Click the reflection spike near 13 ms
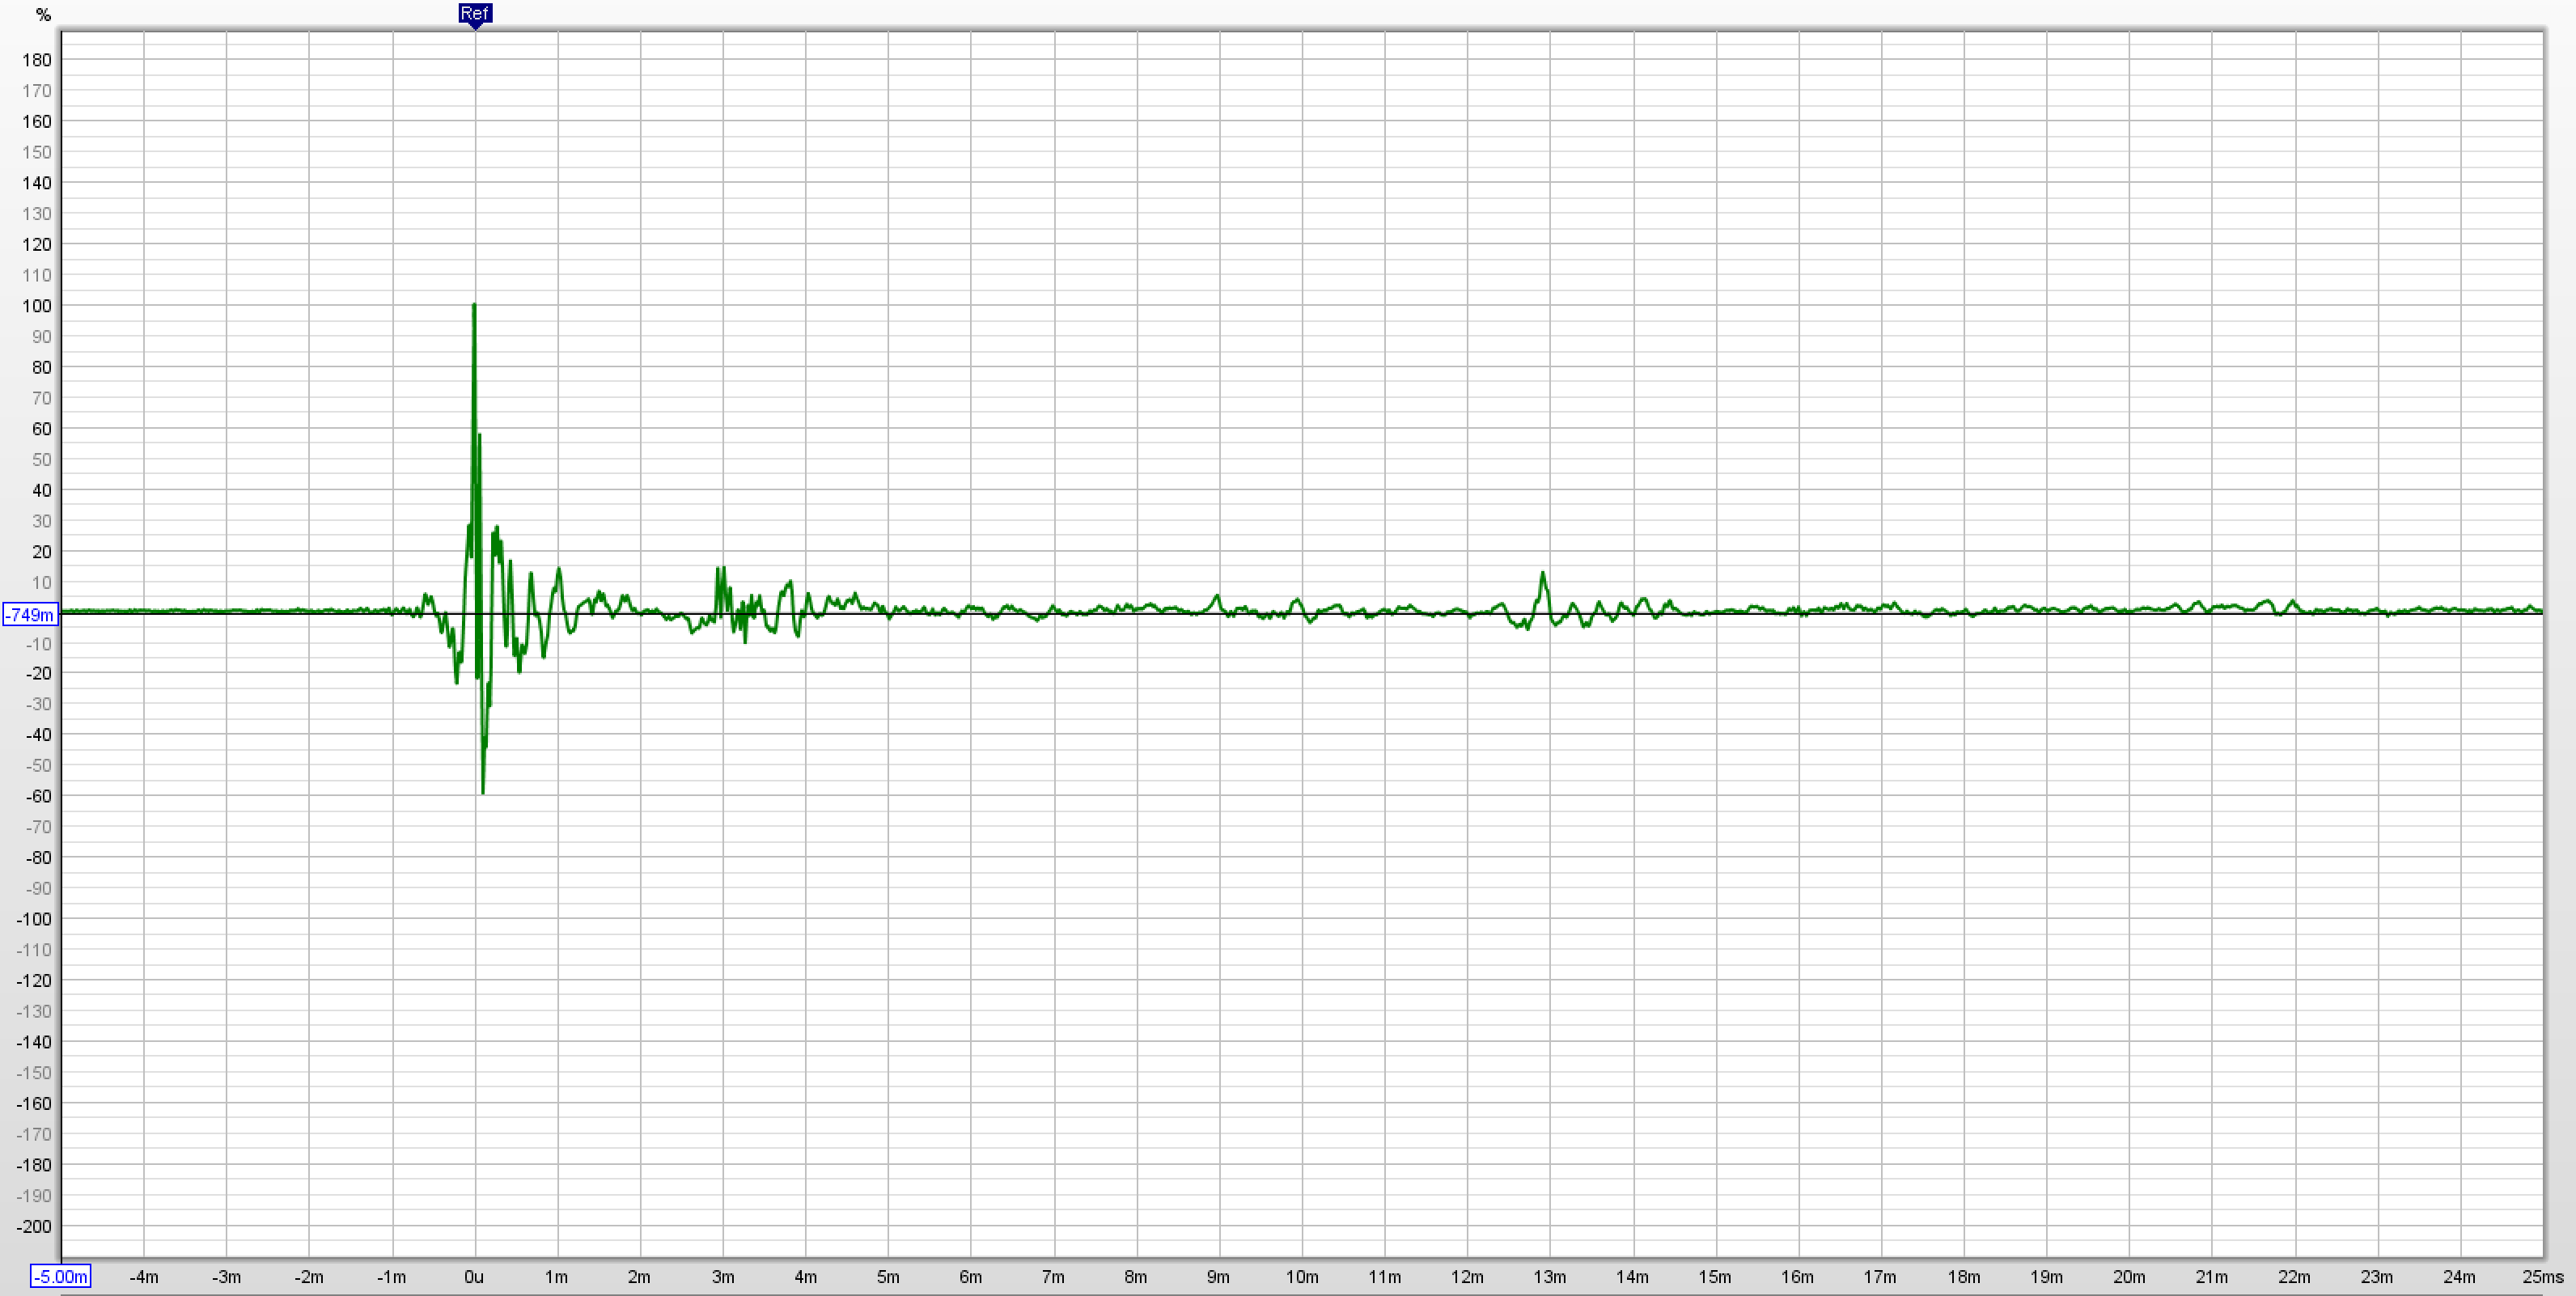This screenshot has height=1296, width=2576. (1543, 574)
